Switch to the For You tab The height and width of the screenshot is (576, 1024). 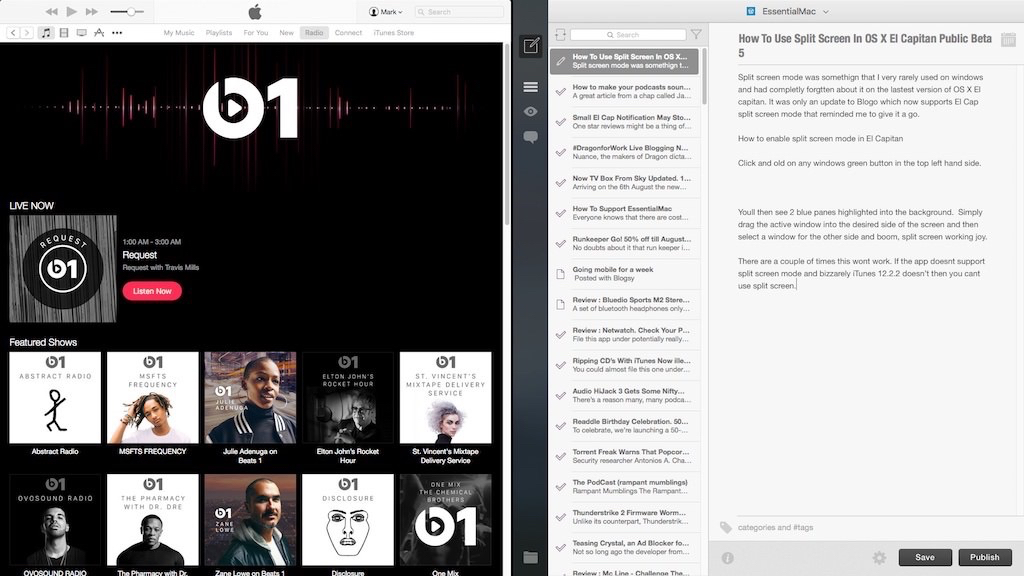click(256, 33)
